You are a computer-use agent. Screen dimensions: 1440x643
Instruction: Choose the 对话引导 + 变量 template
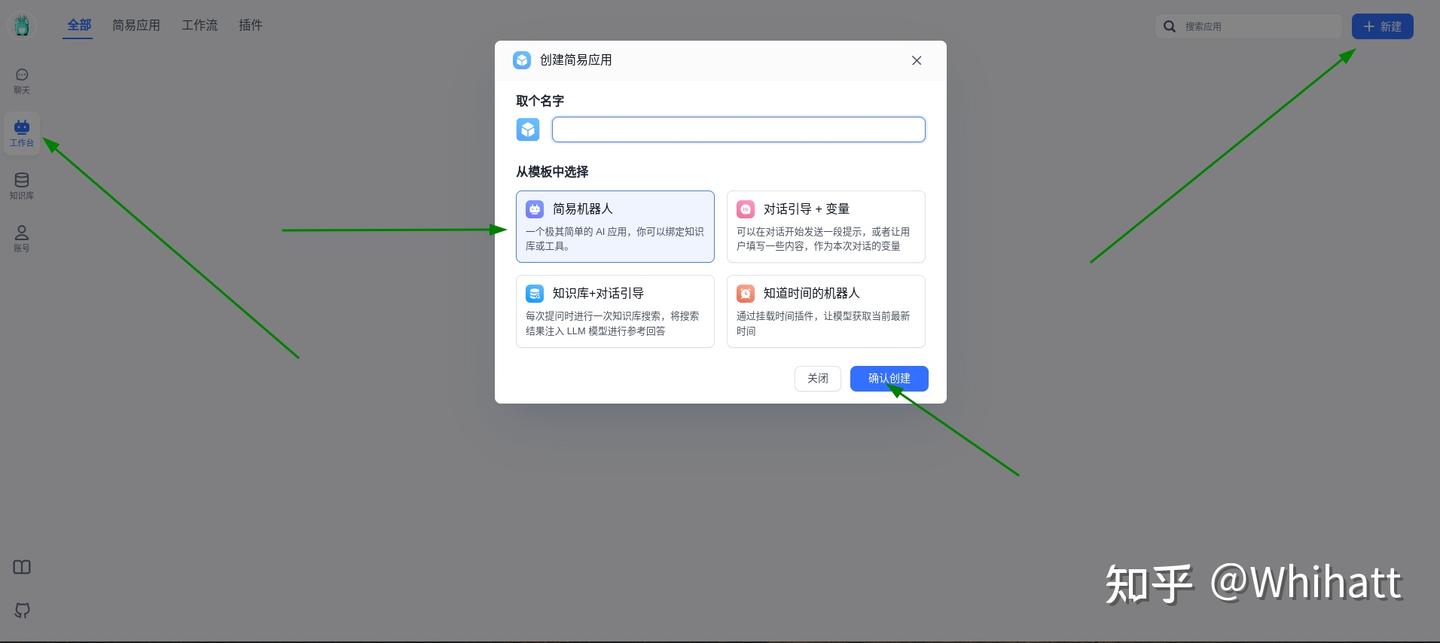(x=826, y=227)
